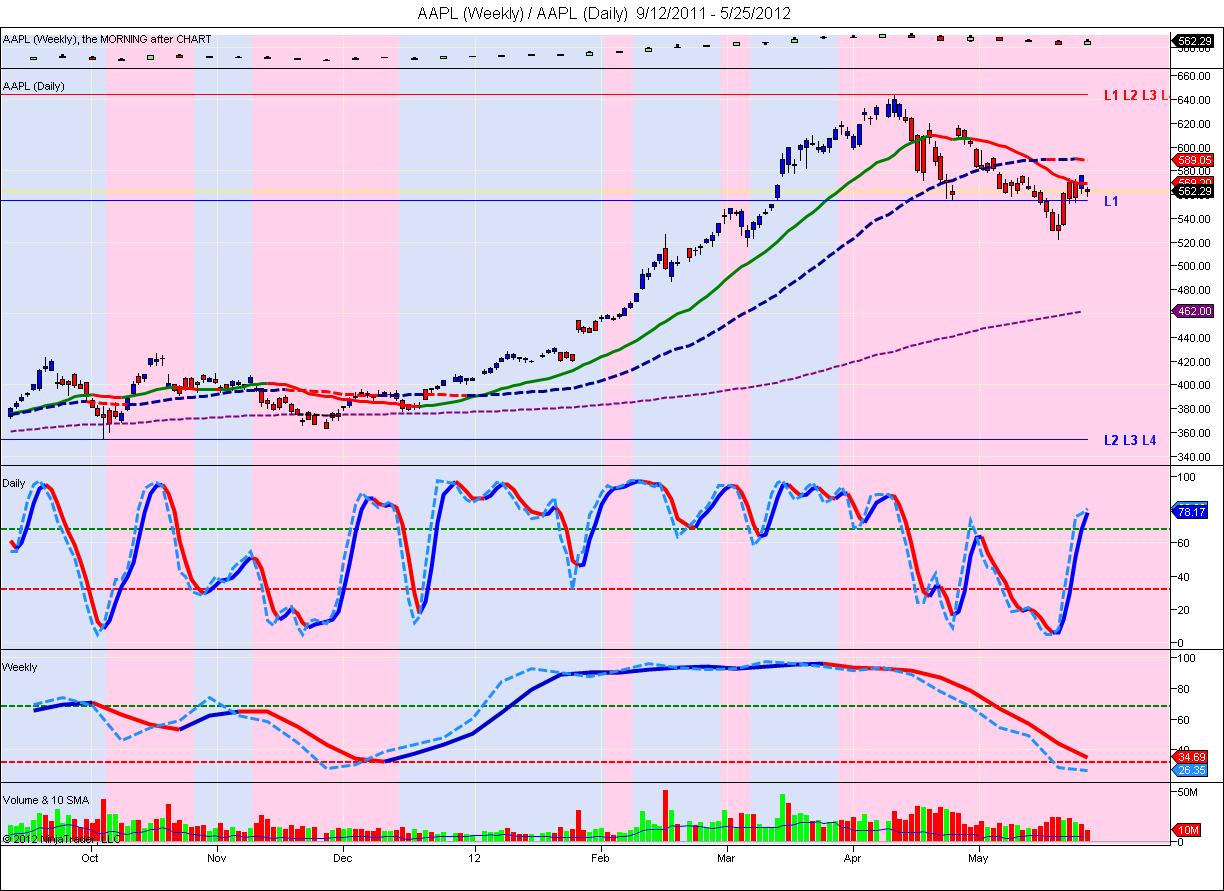Select the 'Oct' label on the time axis
Image resolution: width=1224 pixels, height=891 pixels.
[90, 858]
